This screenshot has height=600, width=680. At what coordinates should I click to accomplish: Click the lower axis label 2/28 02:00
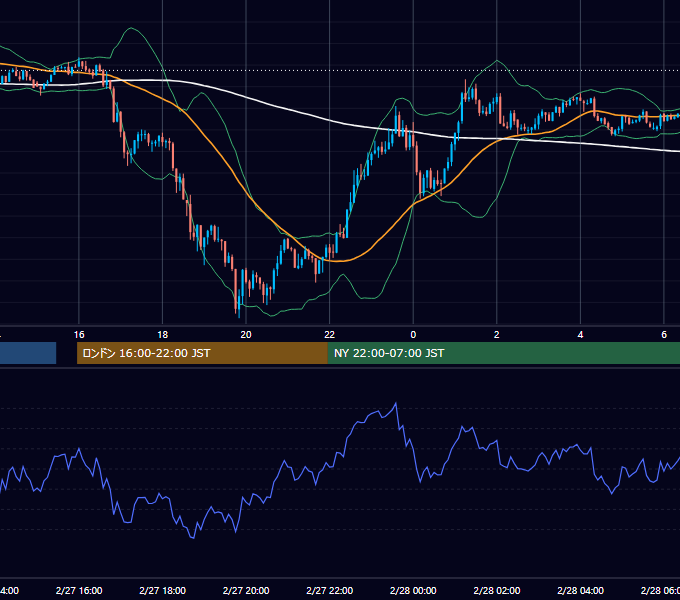(497, 590)
